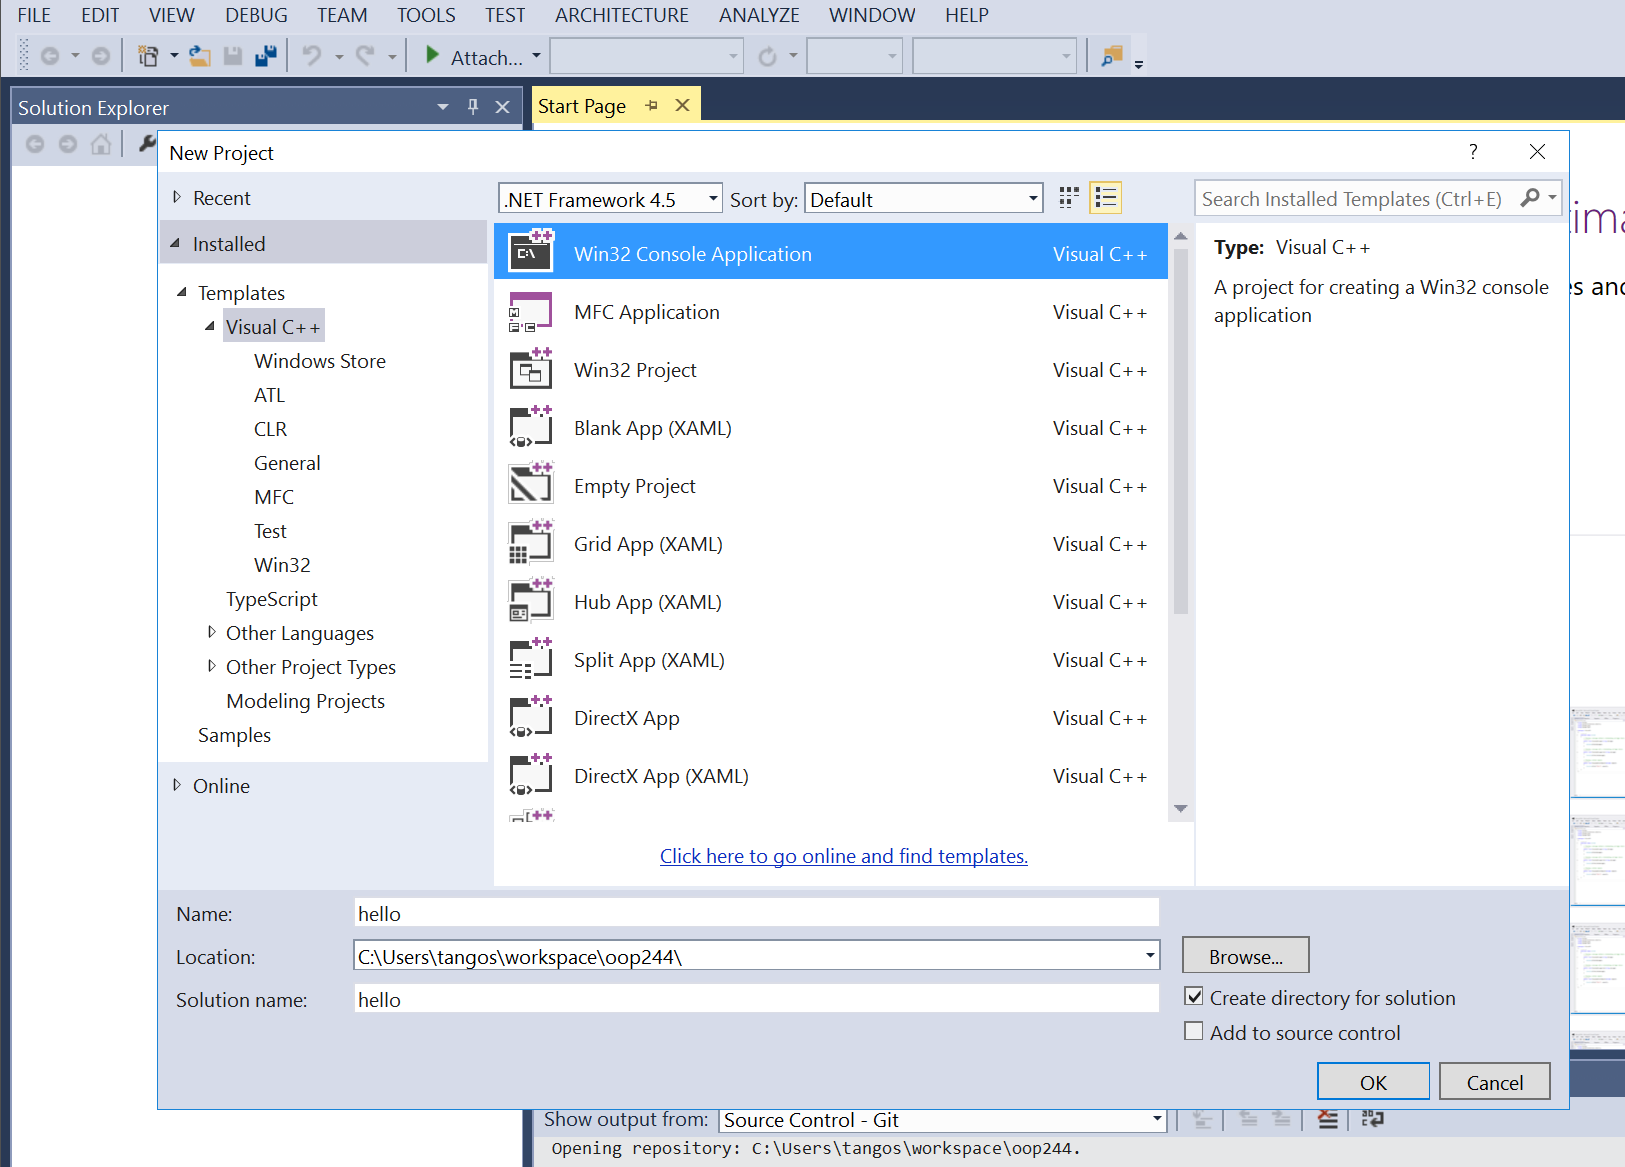Select the Samples tree item
Viewport: 1625px width, 1167px height.
(x=234, y=735)
